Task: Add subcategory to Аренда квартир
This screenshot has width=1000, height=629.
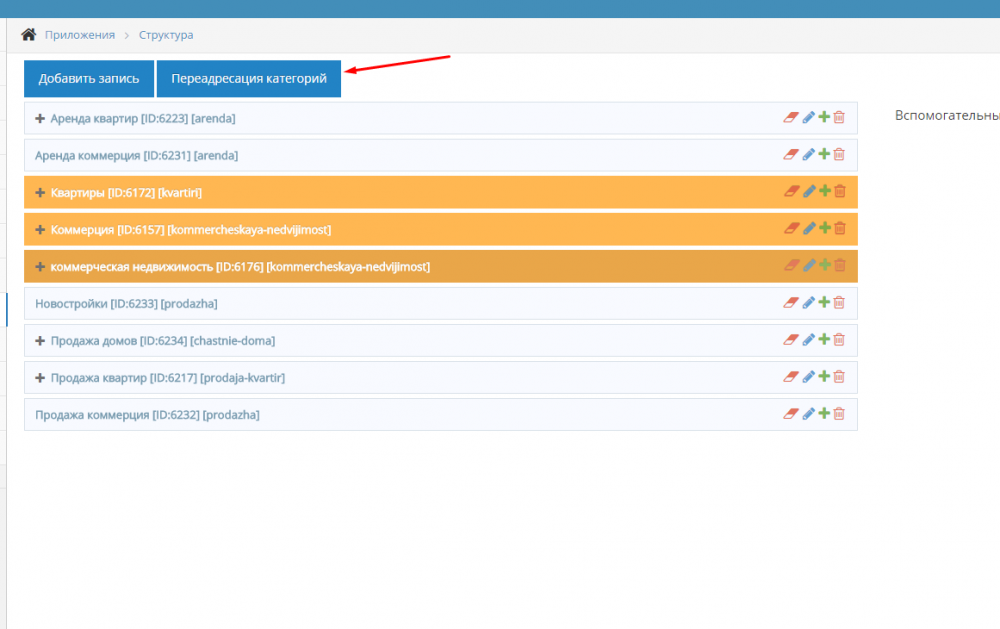Action: coord(824,117)
